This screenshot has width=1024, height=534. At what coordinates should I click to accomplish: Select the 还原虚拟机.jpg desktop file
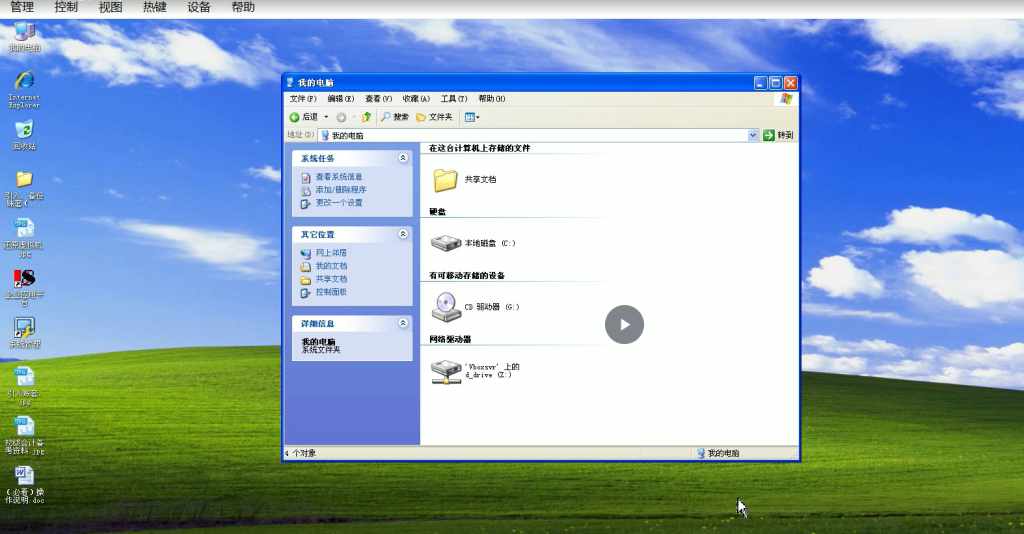click(x=24, y=238)
